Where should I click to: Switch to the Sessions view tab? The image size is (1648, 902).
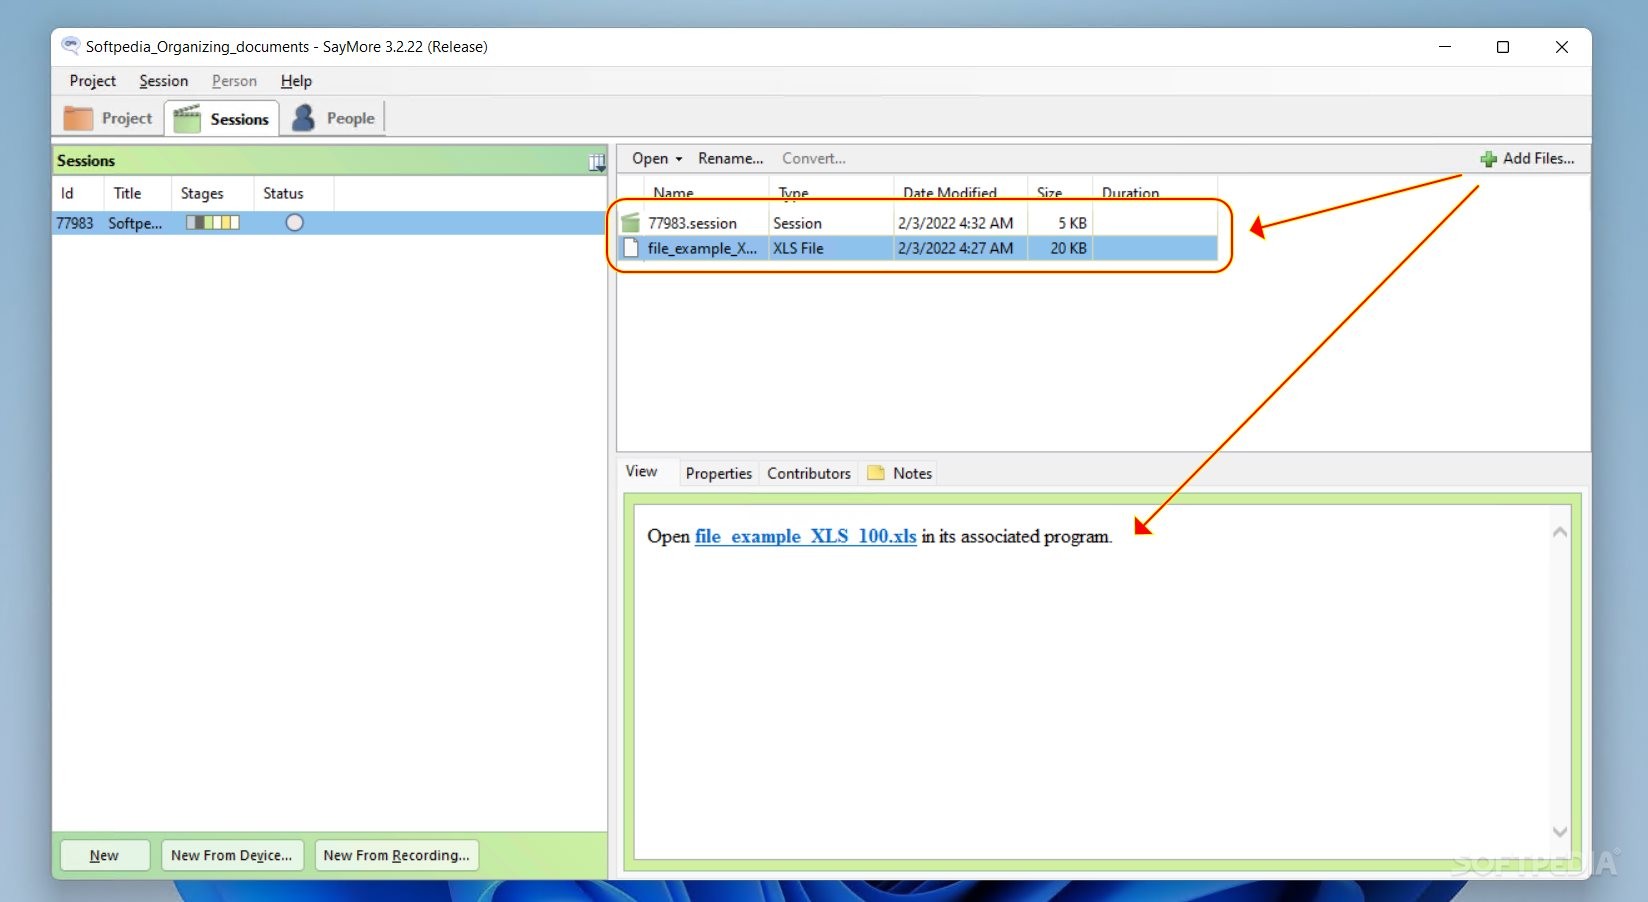222,118
